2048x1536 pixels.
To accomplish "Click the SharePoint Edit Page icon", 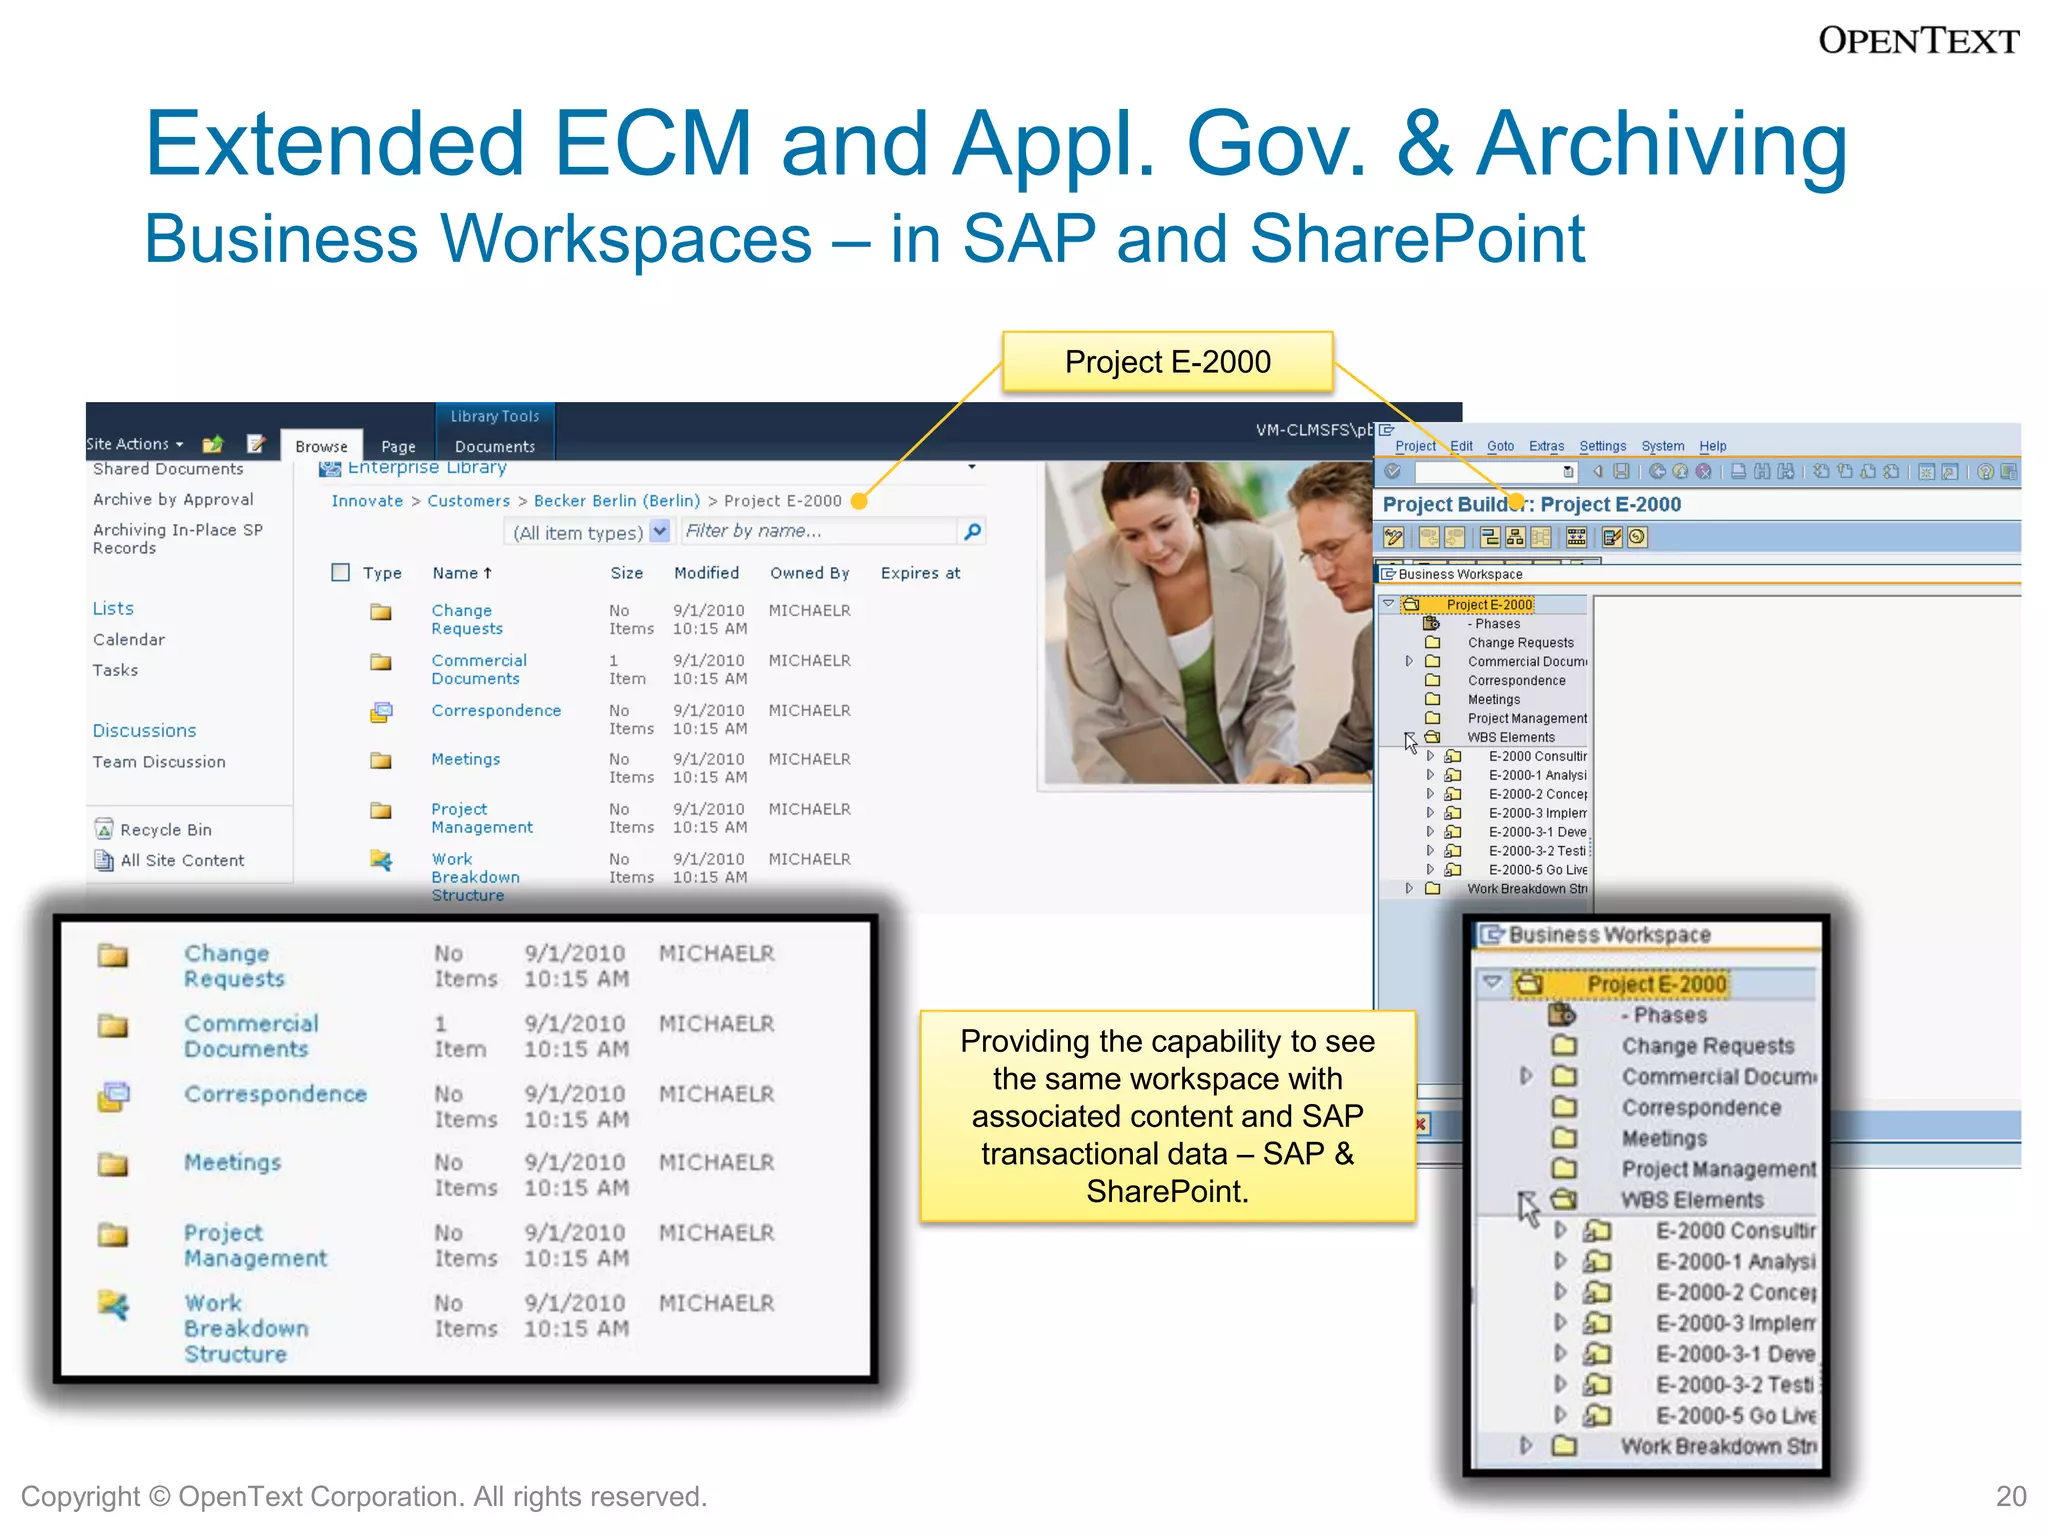I will tap(256, 443).
